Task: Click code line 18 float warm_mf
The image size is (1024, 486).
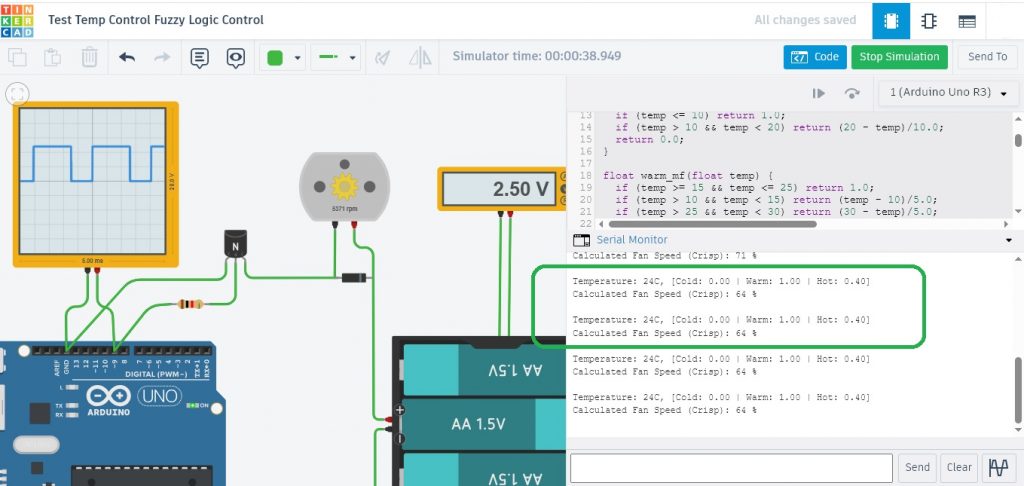Action: (688, 175)
